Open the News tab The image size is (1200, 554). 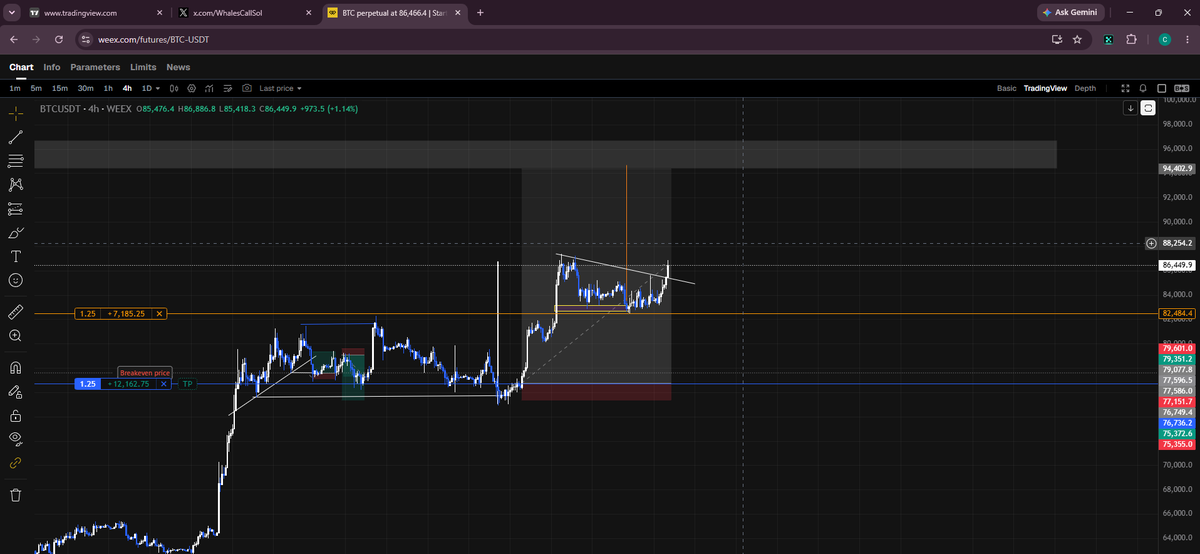178,67
